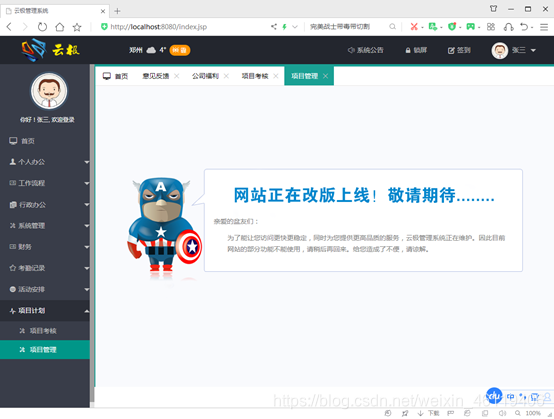Click the speaker mute icon in status bar
This screenshot has height=419, width=554.
tap(502, 413)
